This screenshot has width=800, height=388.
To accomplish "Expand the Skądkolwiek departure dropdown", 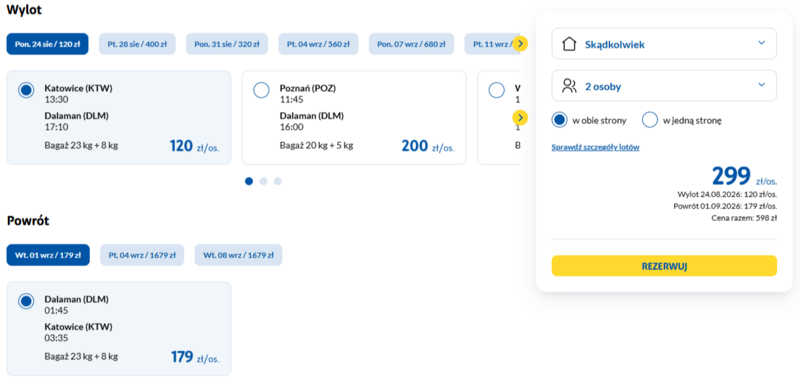I will coord(664,44).
